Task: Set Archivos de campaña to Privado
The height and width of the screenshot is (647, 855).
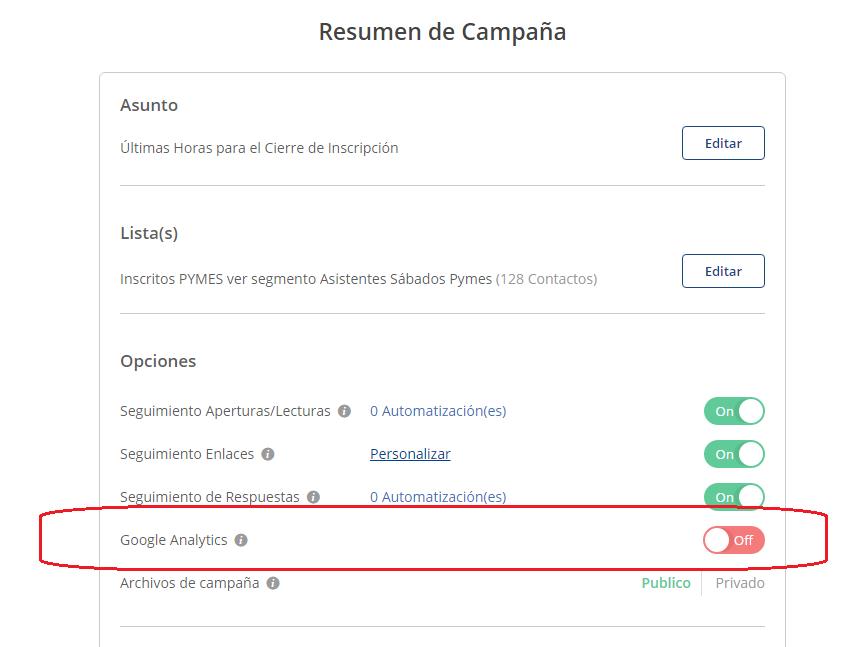Action: coord(739,583)
